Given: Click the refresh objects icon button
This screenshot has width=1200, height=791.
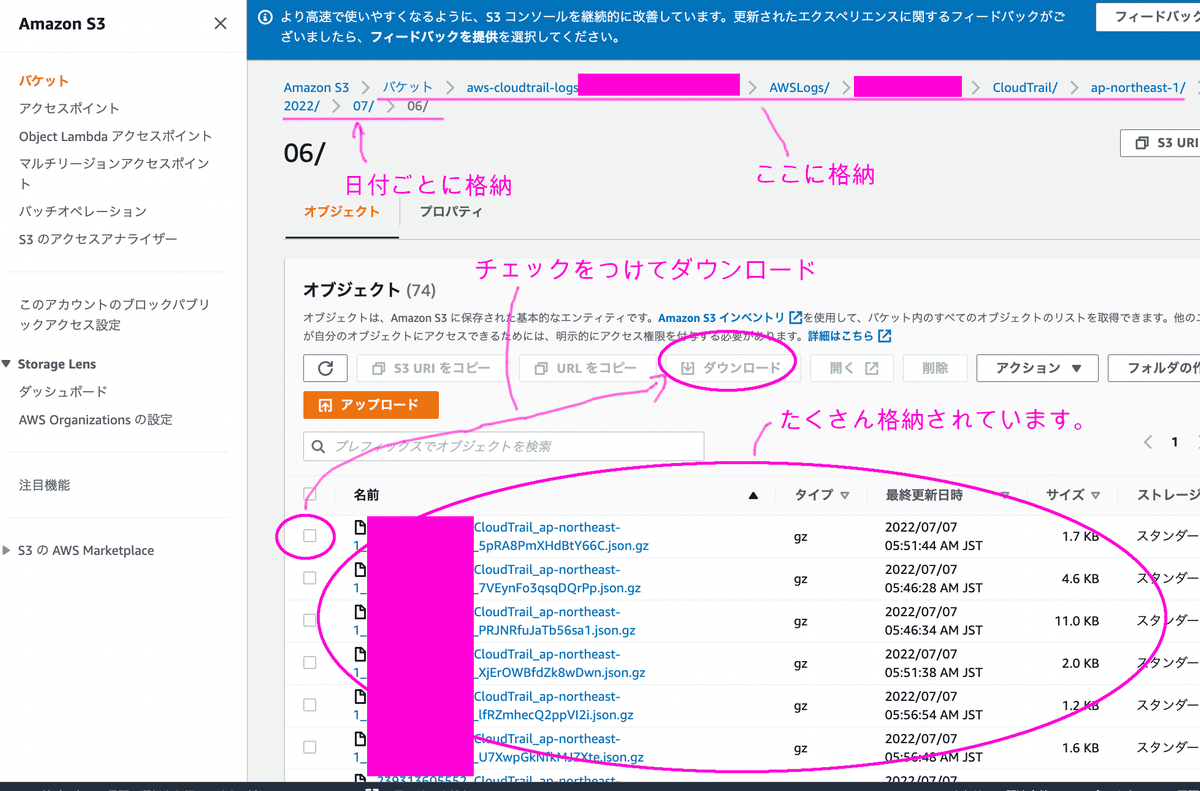Looking at the screenshot, I should [325, 368].
